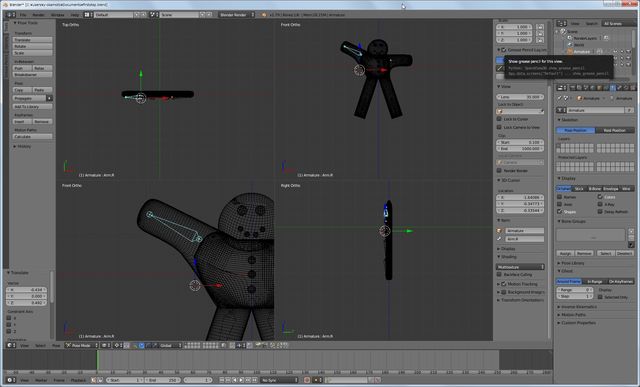Viewport: 640px width, 387px height.
Task: Open the scene browse icon
Action: (154, 15)
